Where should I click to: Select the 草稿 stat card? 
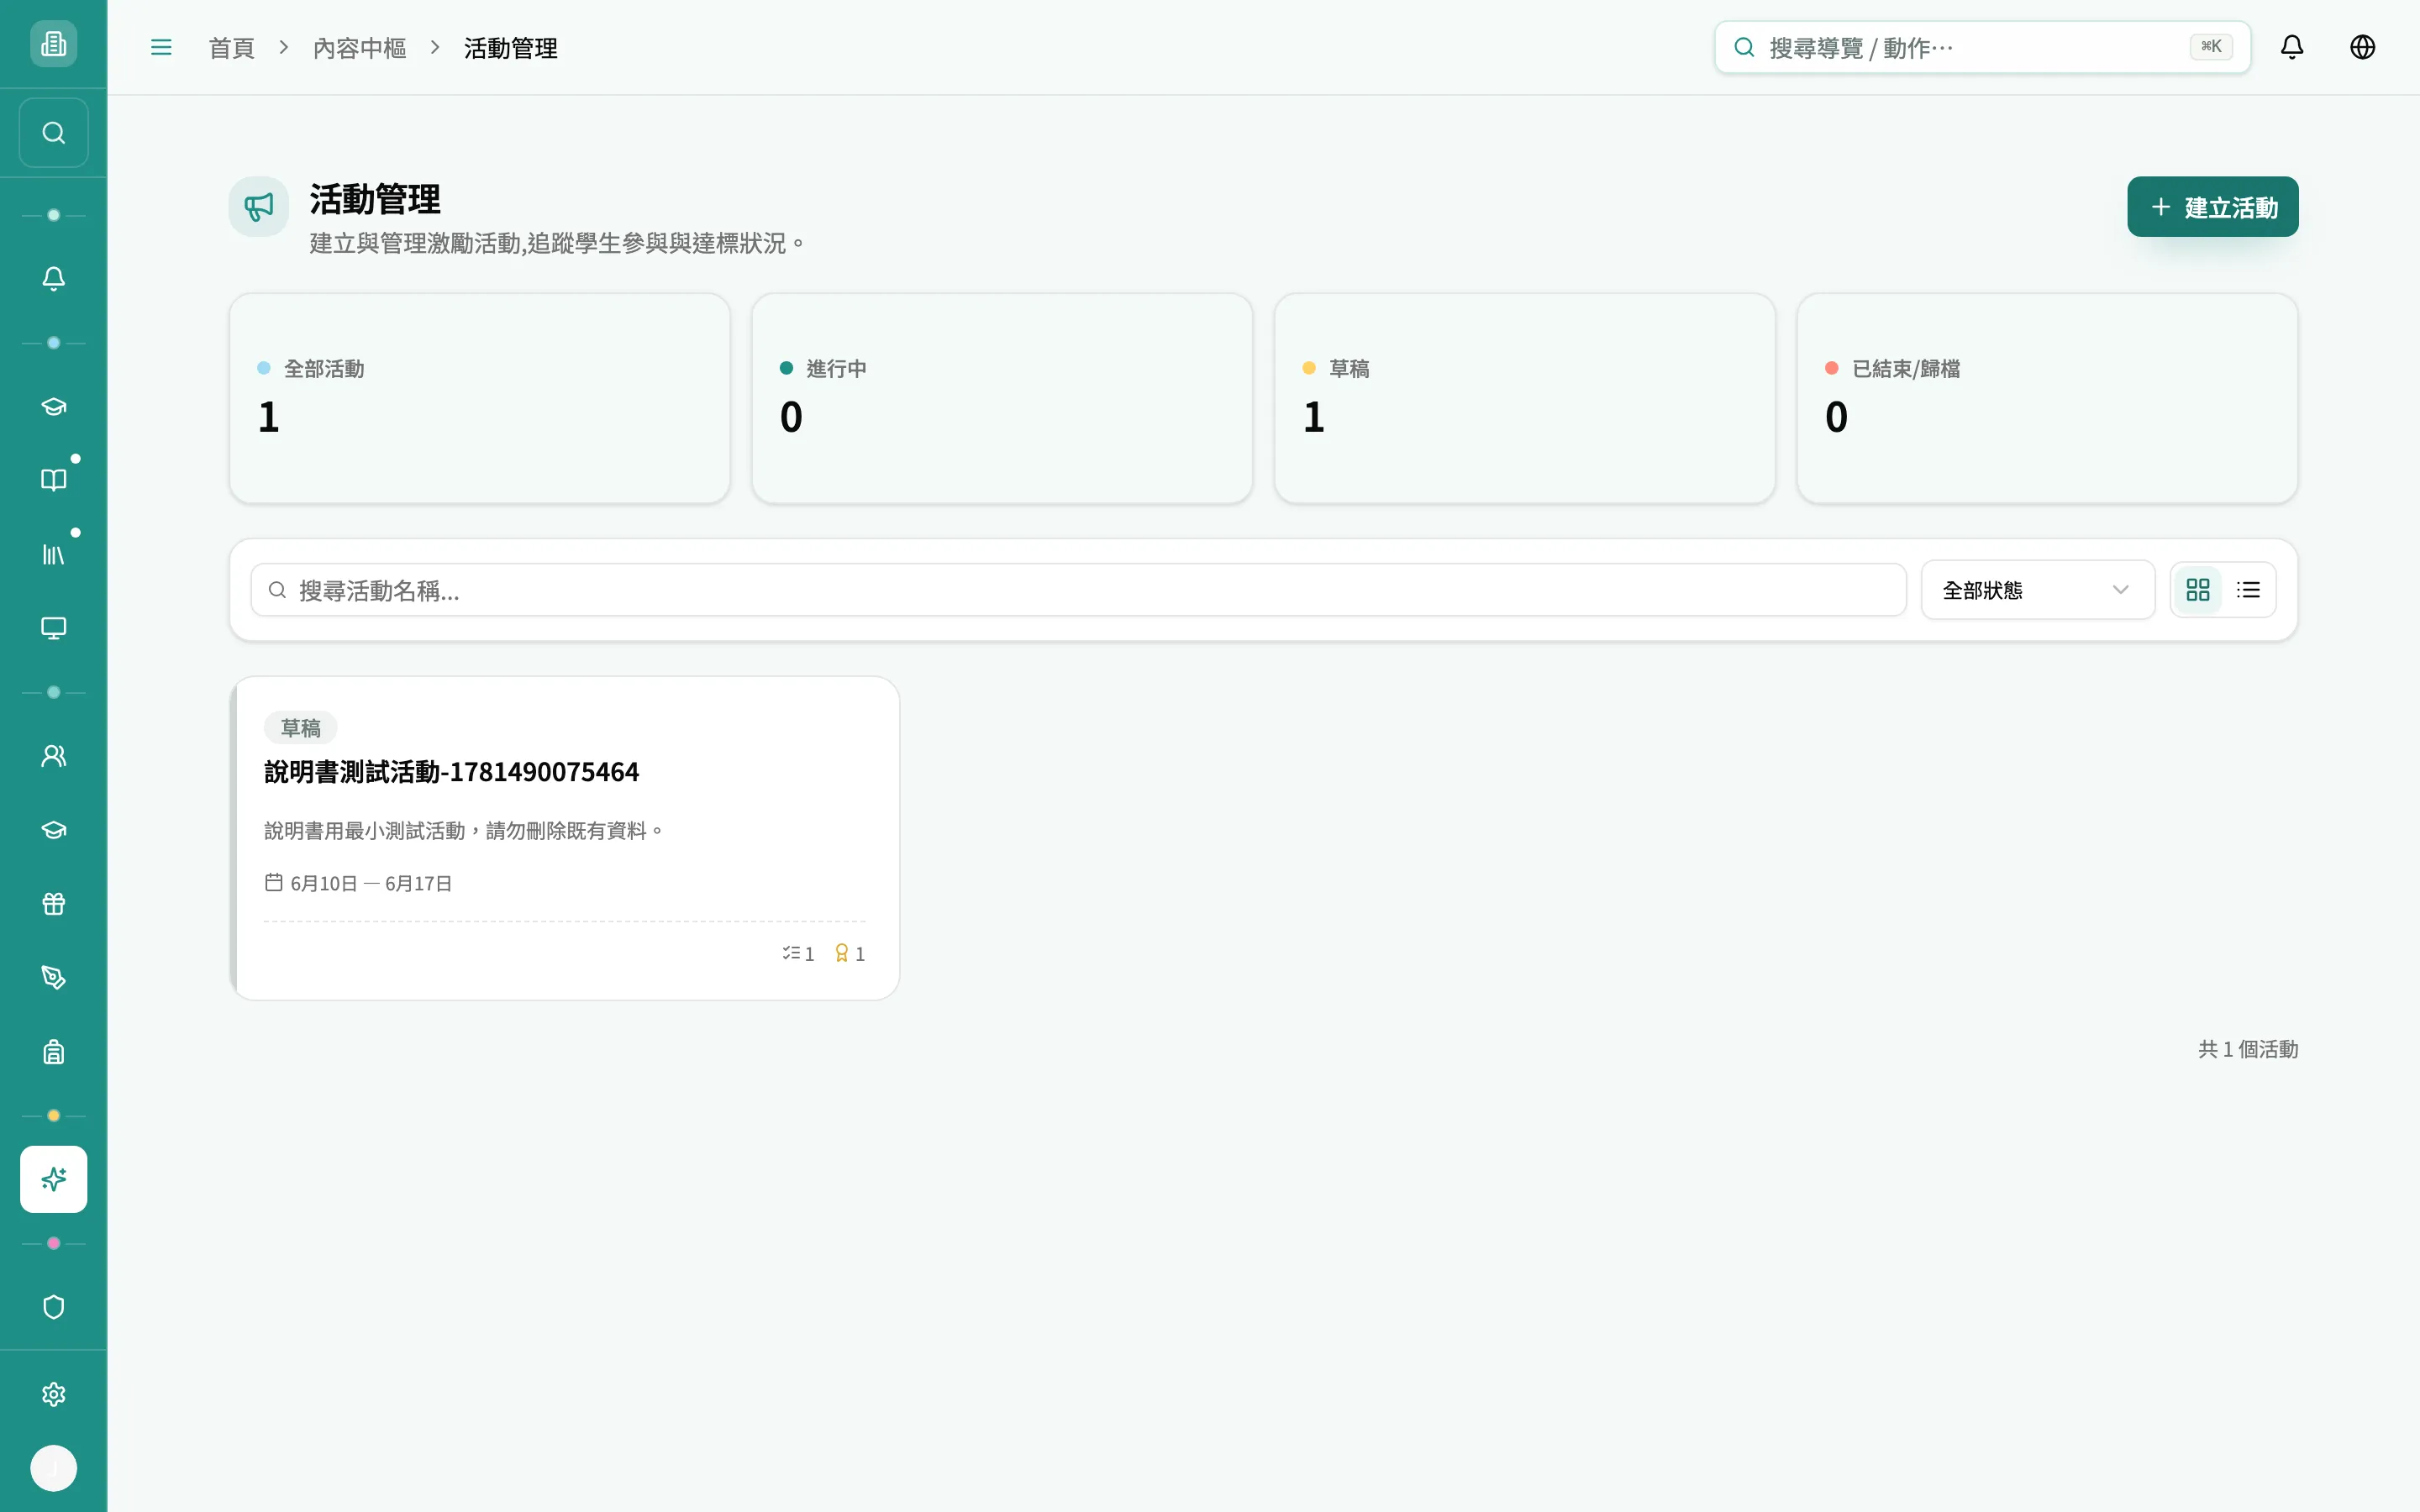pos(1525,398)
